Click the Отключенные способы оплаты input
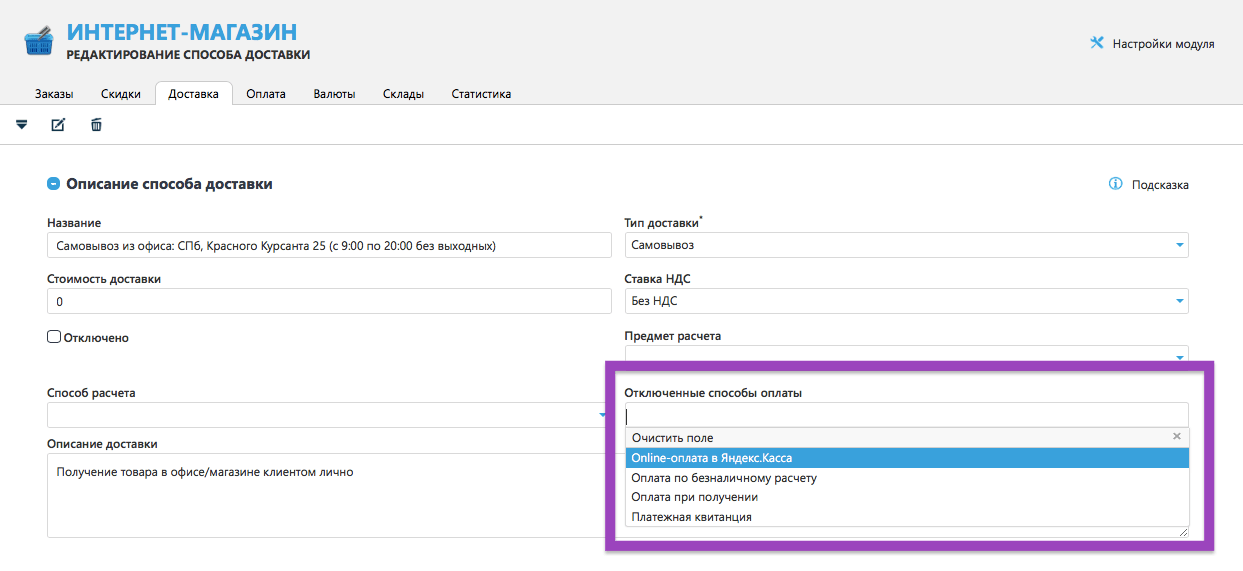Image resolution: width=1243 pixels, height=571 pixels. [907, 415]
